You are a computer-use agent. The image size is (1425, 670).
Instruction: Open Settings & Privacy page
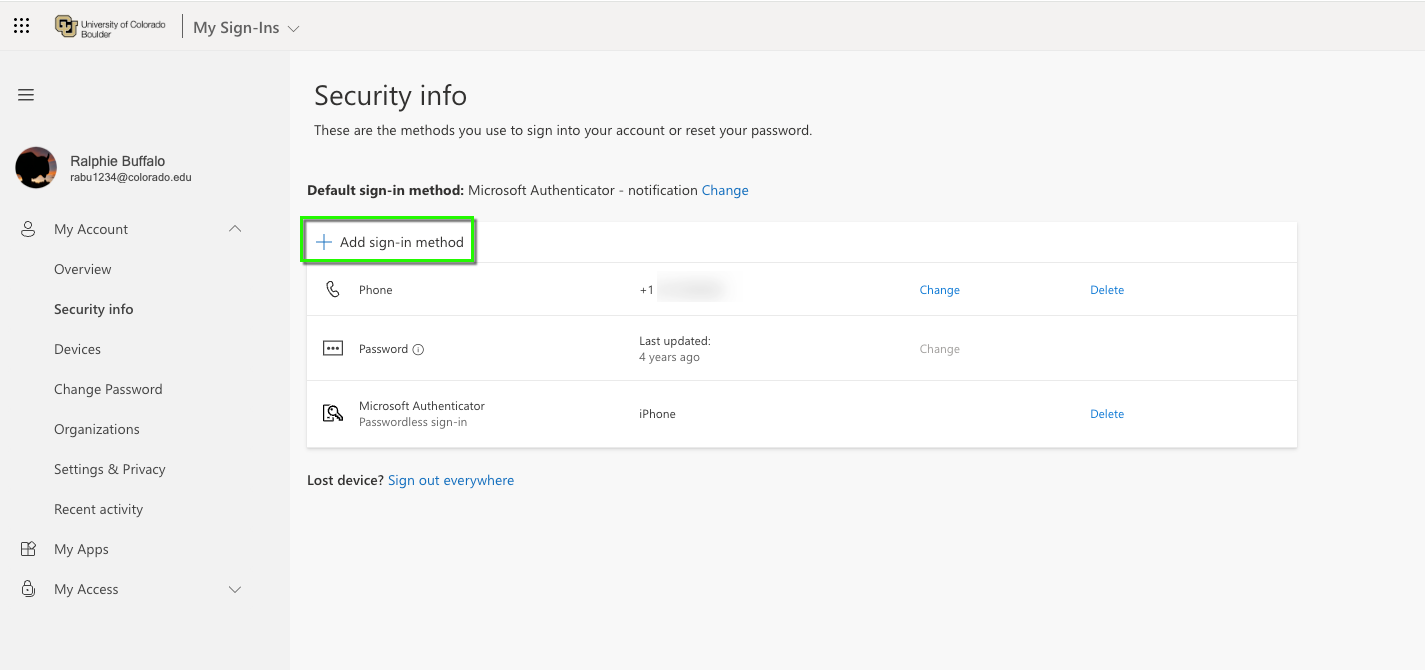109,469
